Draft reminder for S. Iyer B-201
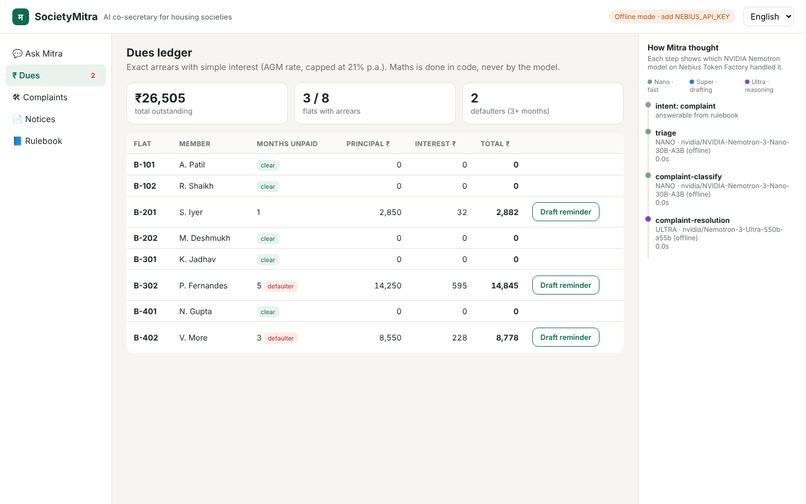This screenshot has width=806, height=504. click(565, 212)
